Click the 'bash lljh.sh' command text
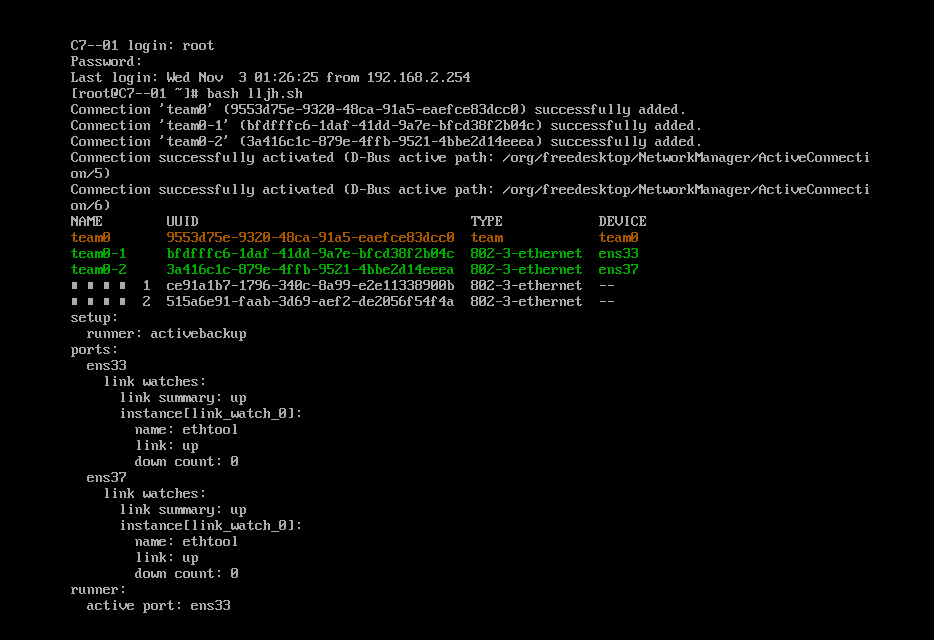The image size is (934, 640). coord(254,94)
